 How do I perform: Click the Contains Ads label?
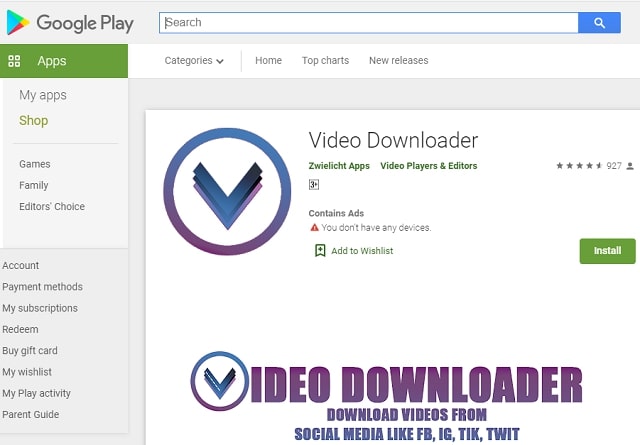(x=336, y=213)
